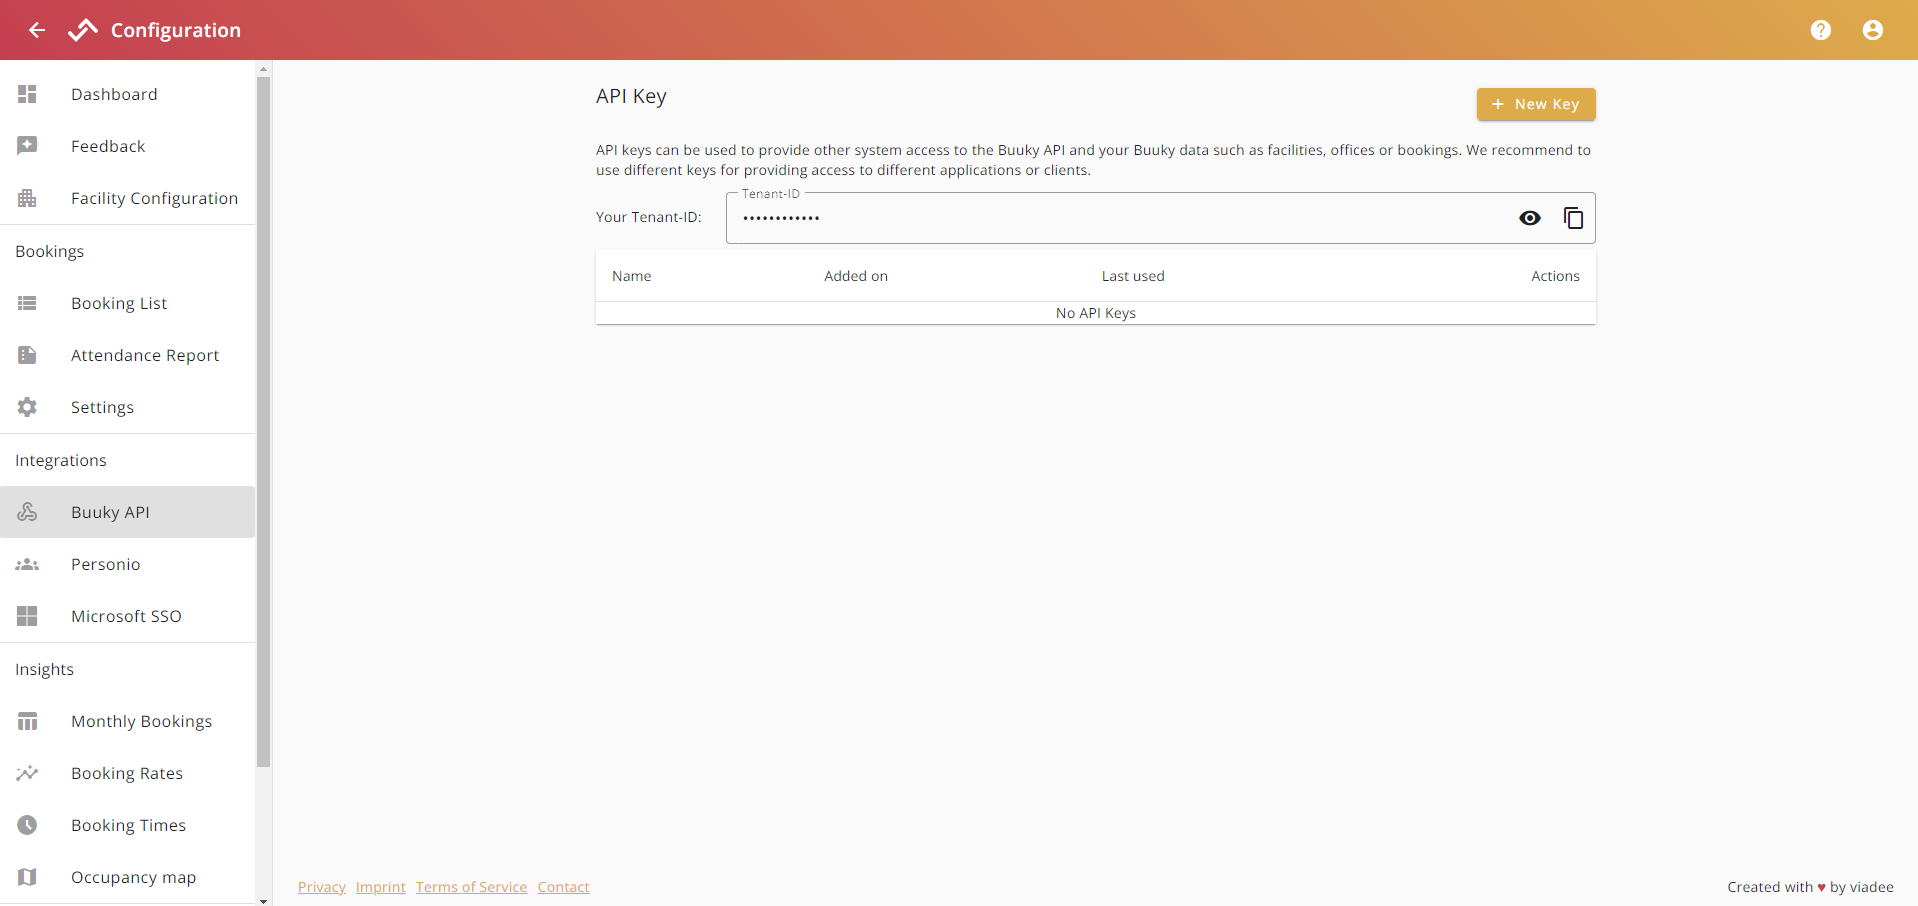Open the Imprint footer link
The height and width of the screenshot is (906, 1918).
point(381,887)
